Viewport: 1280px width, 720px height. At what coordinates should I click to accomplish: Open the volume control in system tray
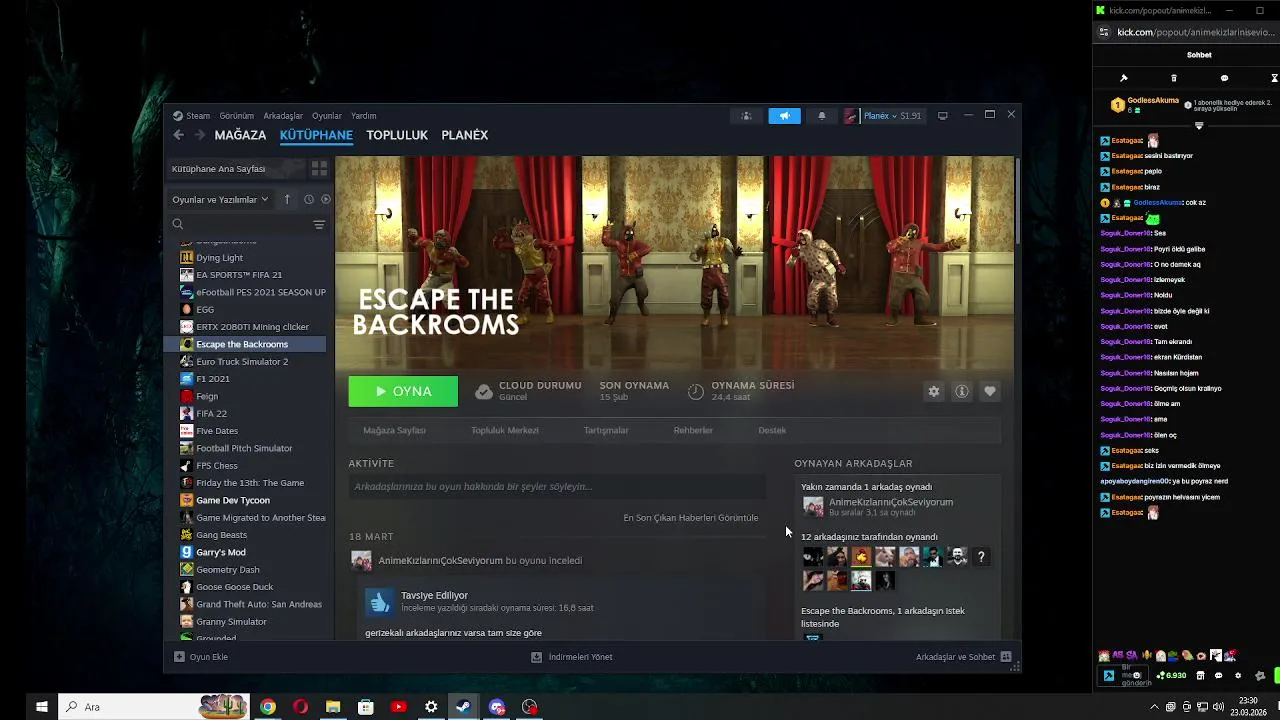1218,707
